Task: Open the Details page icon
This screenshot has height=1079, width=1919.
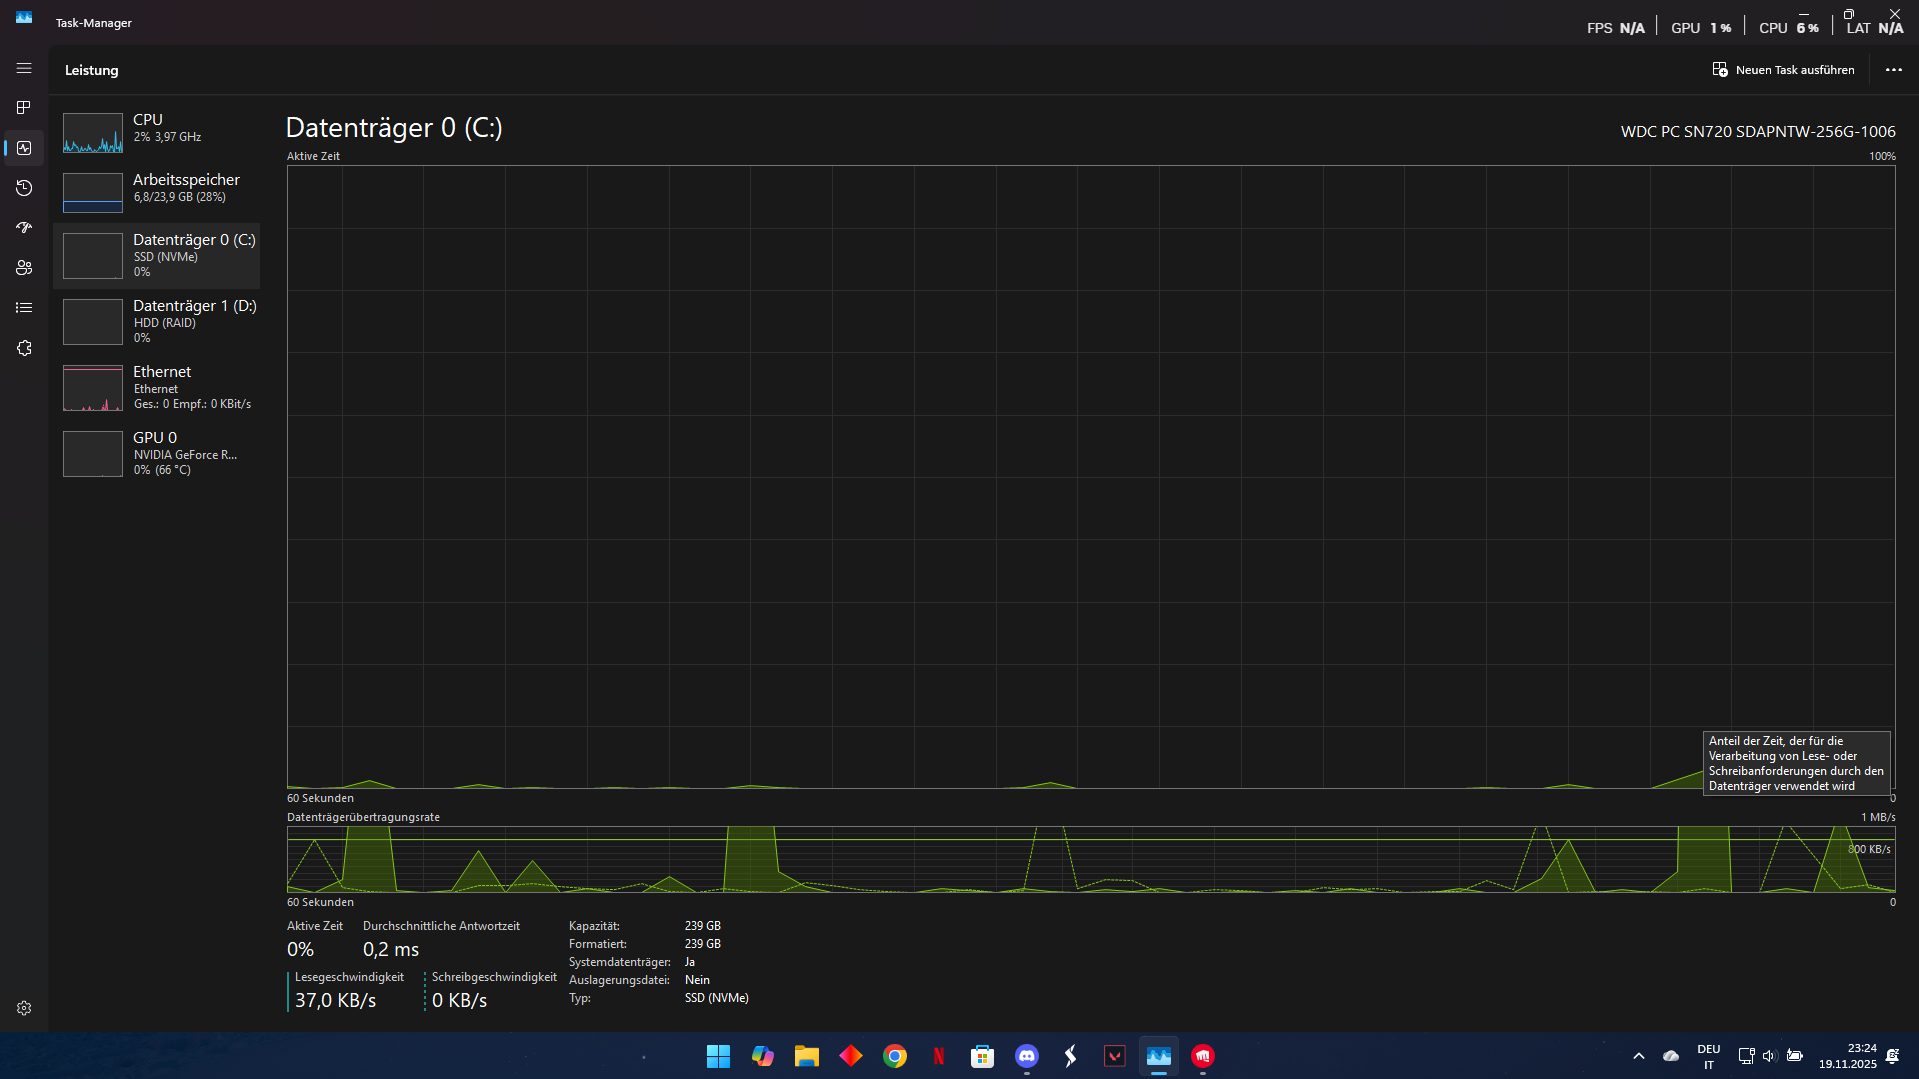Action: click(x=24, y=308)
